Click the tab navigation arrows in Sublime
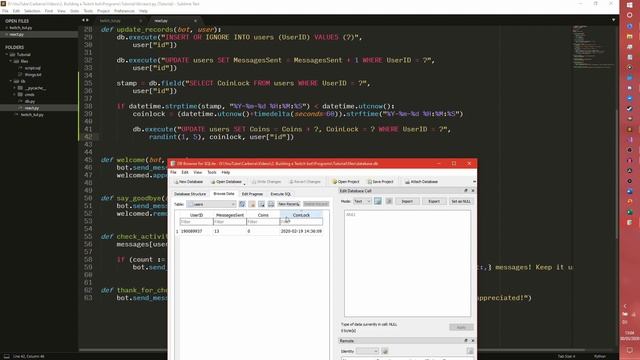Screen dimensions: 640x360 click(x=85, y=20)
